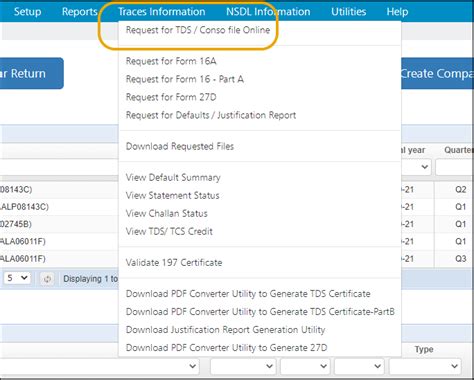Choose Request for Form 16 - Part A
Image resolution: width=474 pixels, height=380 pixels.
click(x=185, y=79)
